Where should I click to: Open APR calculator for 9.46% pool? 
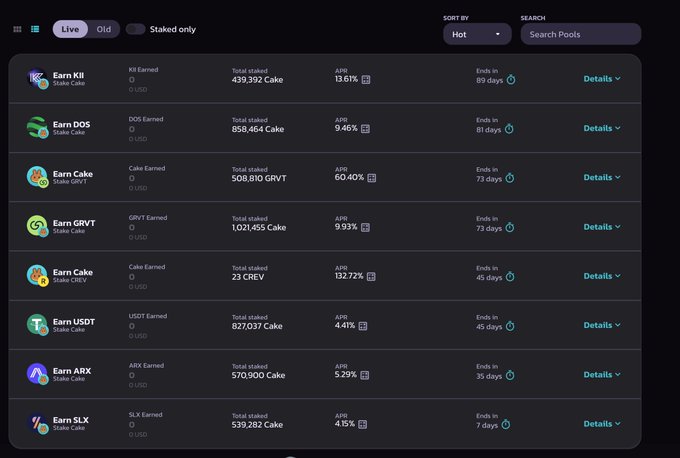[366, 129]
